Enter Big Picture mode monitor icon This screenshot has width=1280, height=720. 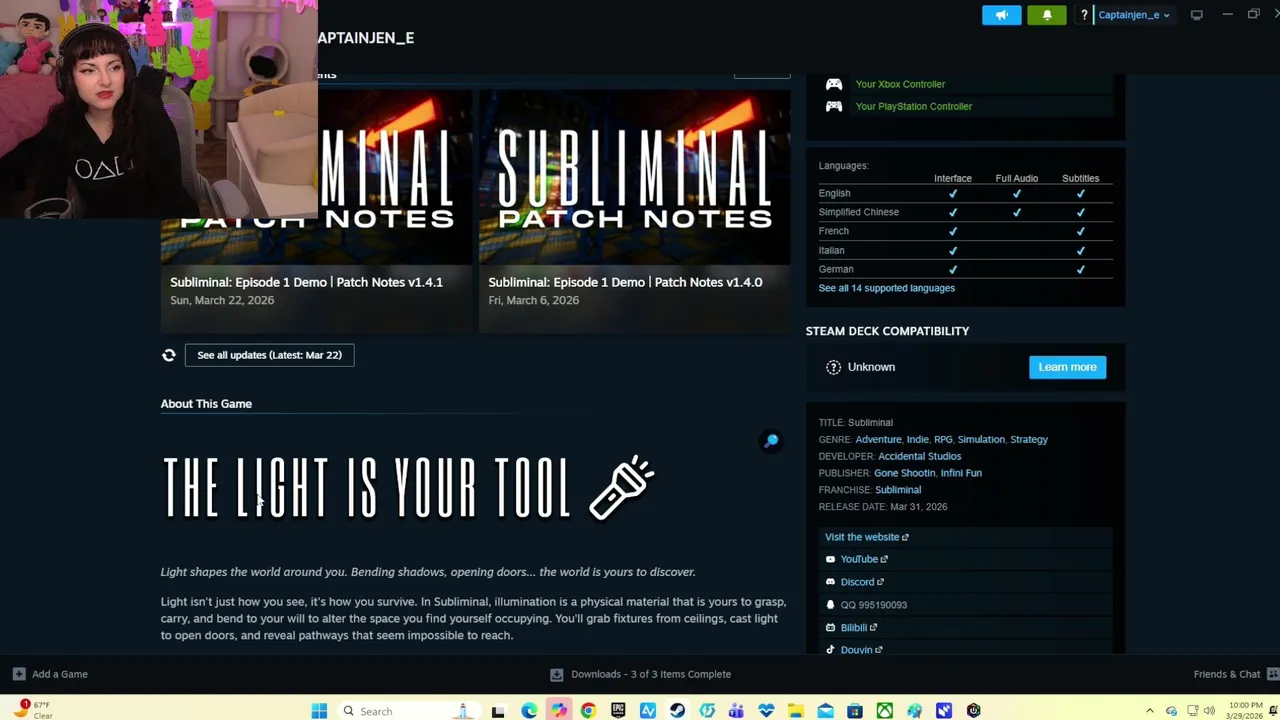pos(1196,15)
